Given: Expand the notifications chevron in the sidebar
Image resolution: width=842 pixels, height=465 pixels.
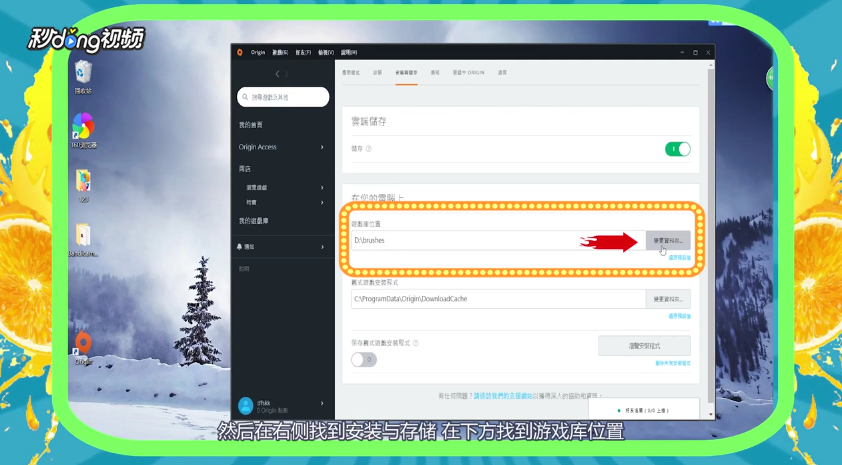Looking at the screenshot, I should [322, 247].
